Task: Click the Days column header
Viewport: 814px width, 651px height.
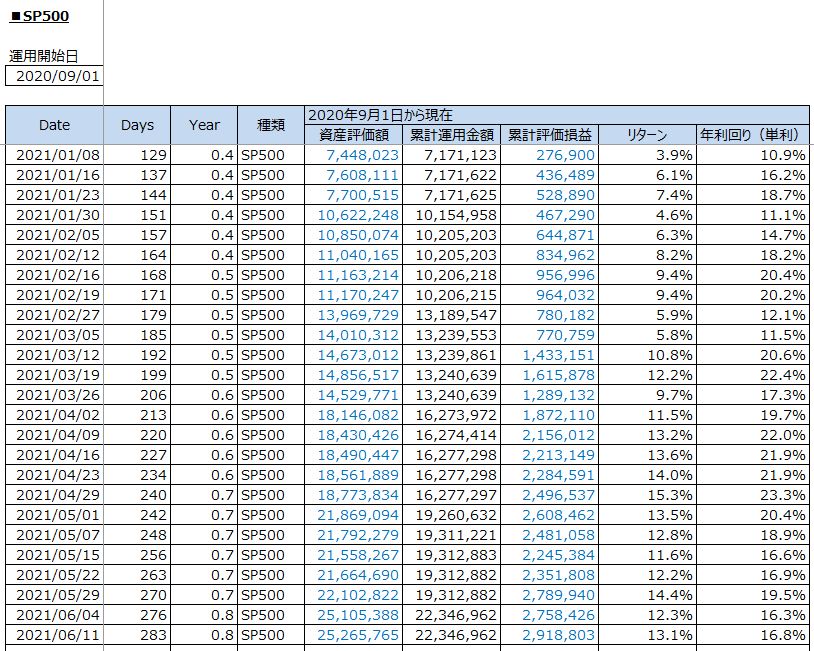Action: pos(137,125)
